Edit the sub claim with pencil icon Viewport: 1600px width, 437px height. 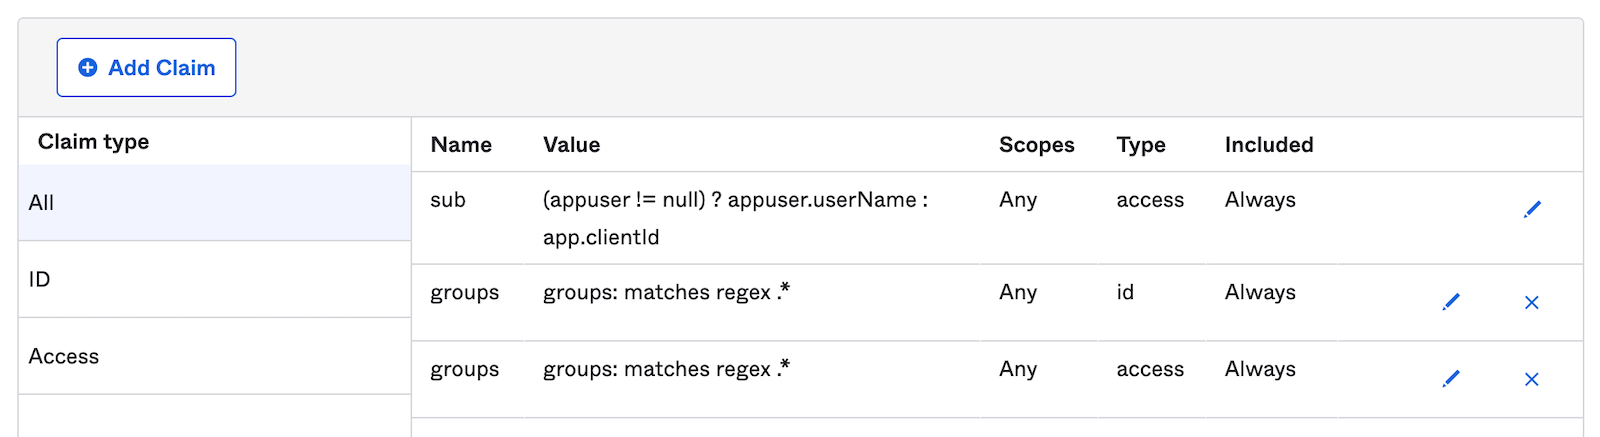pyautogui.click(x=1532, y=209)
